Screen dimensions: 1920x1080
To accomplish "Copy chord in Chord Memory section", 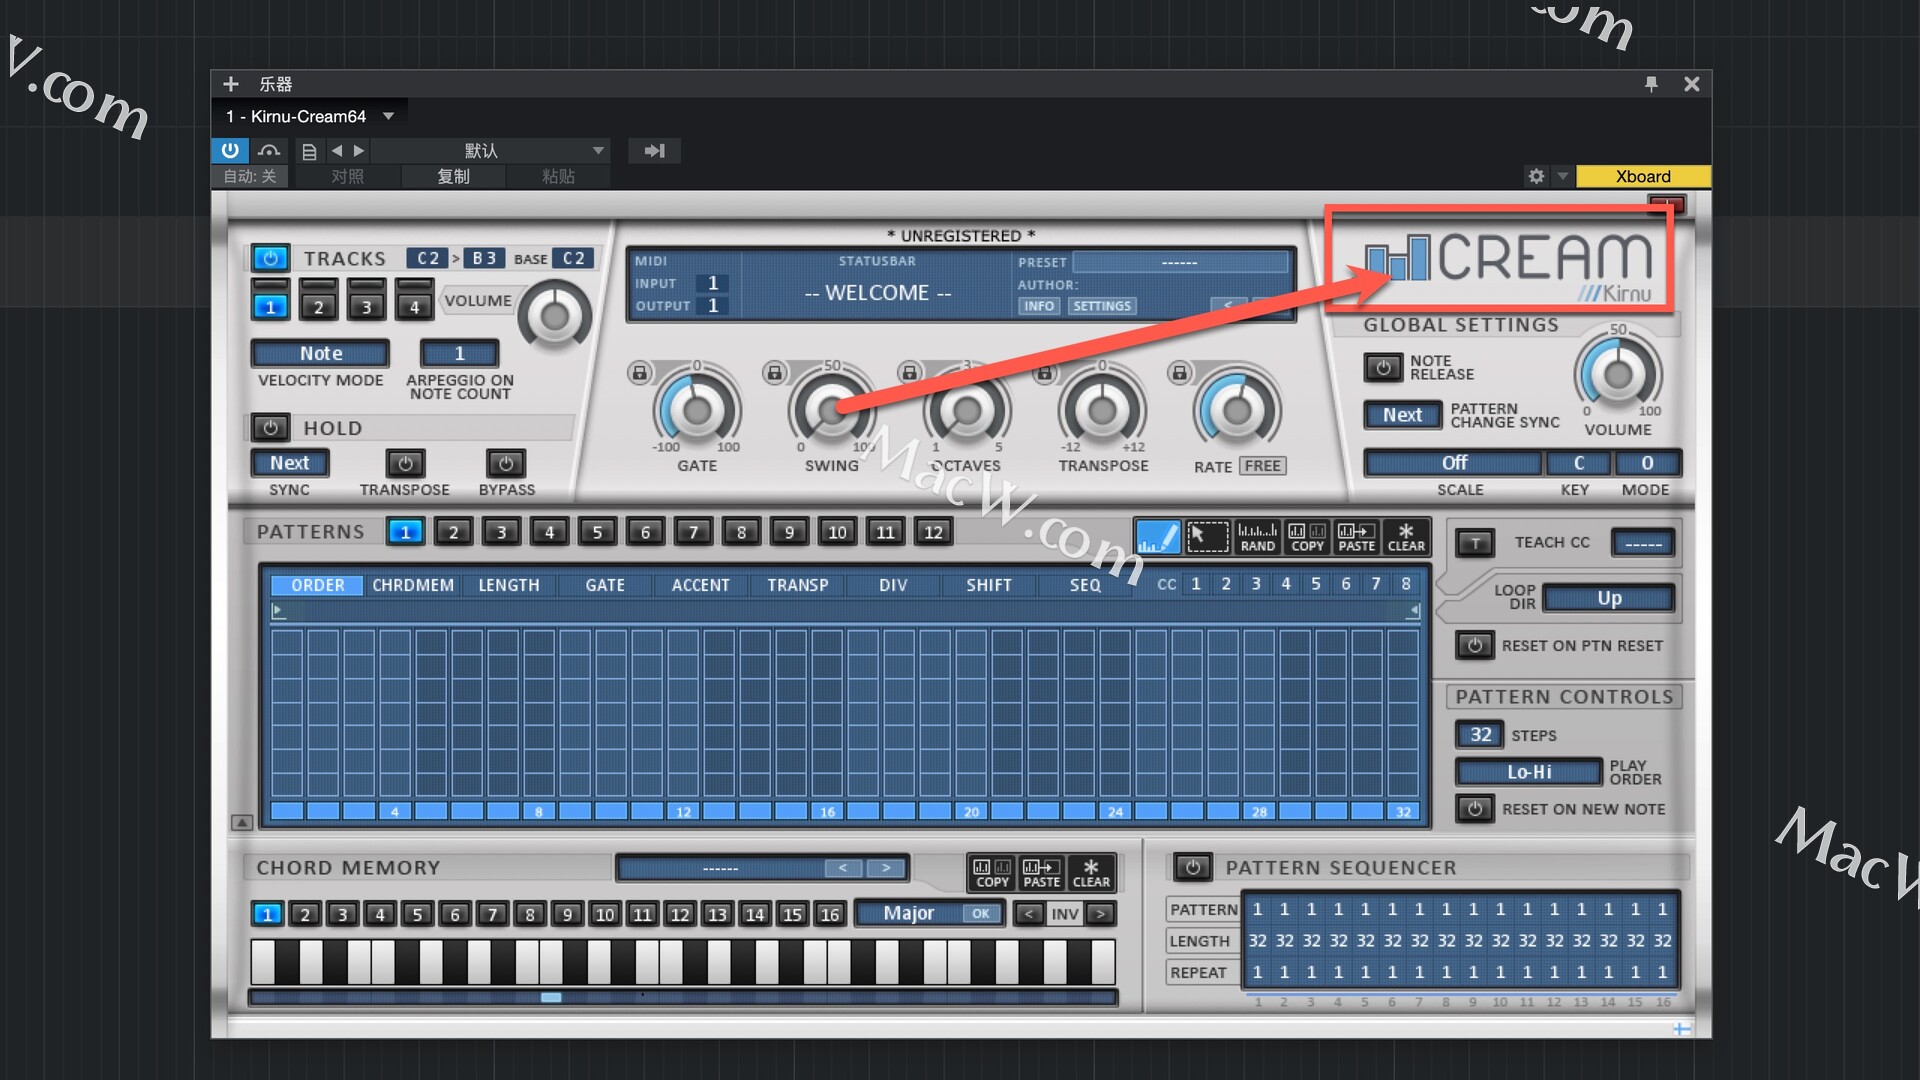I will [x=992, y=873].
